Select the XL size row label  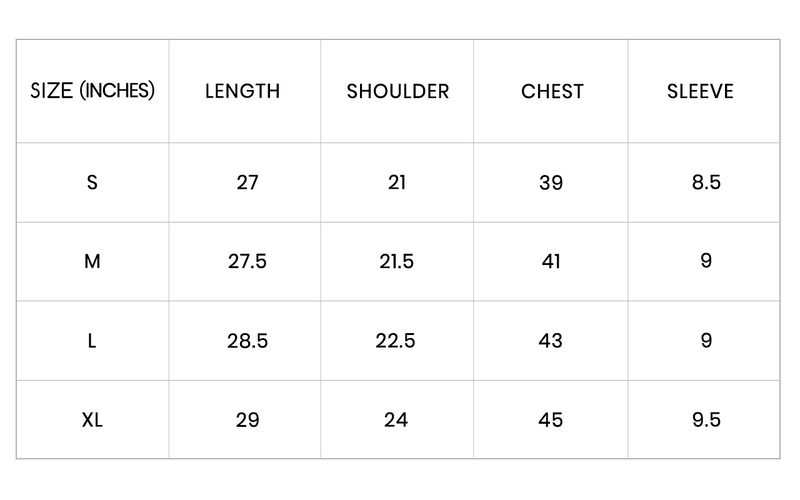pos(93,420)
